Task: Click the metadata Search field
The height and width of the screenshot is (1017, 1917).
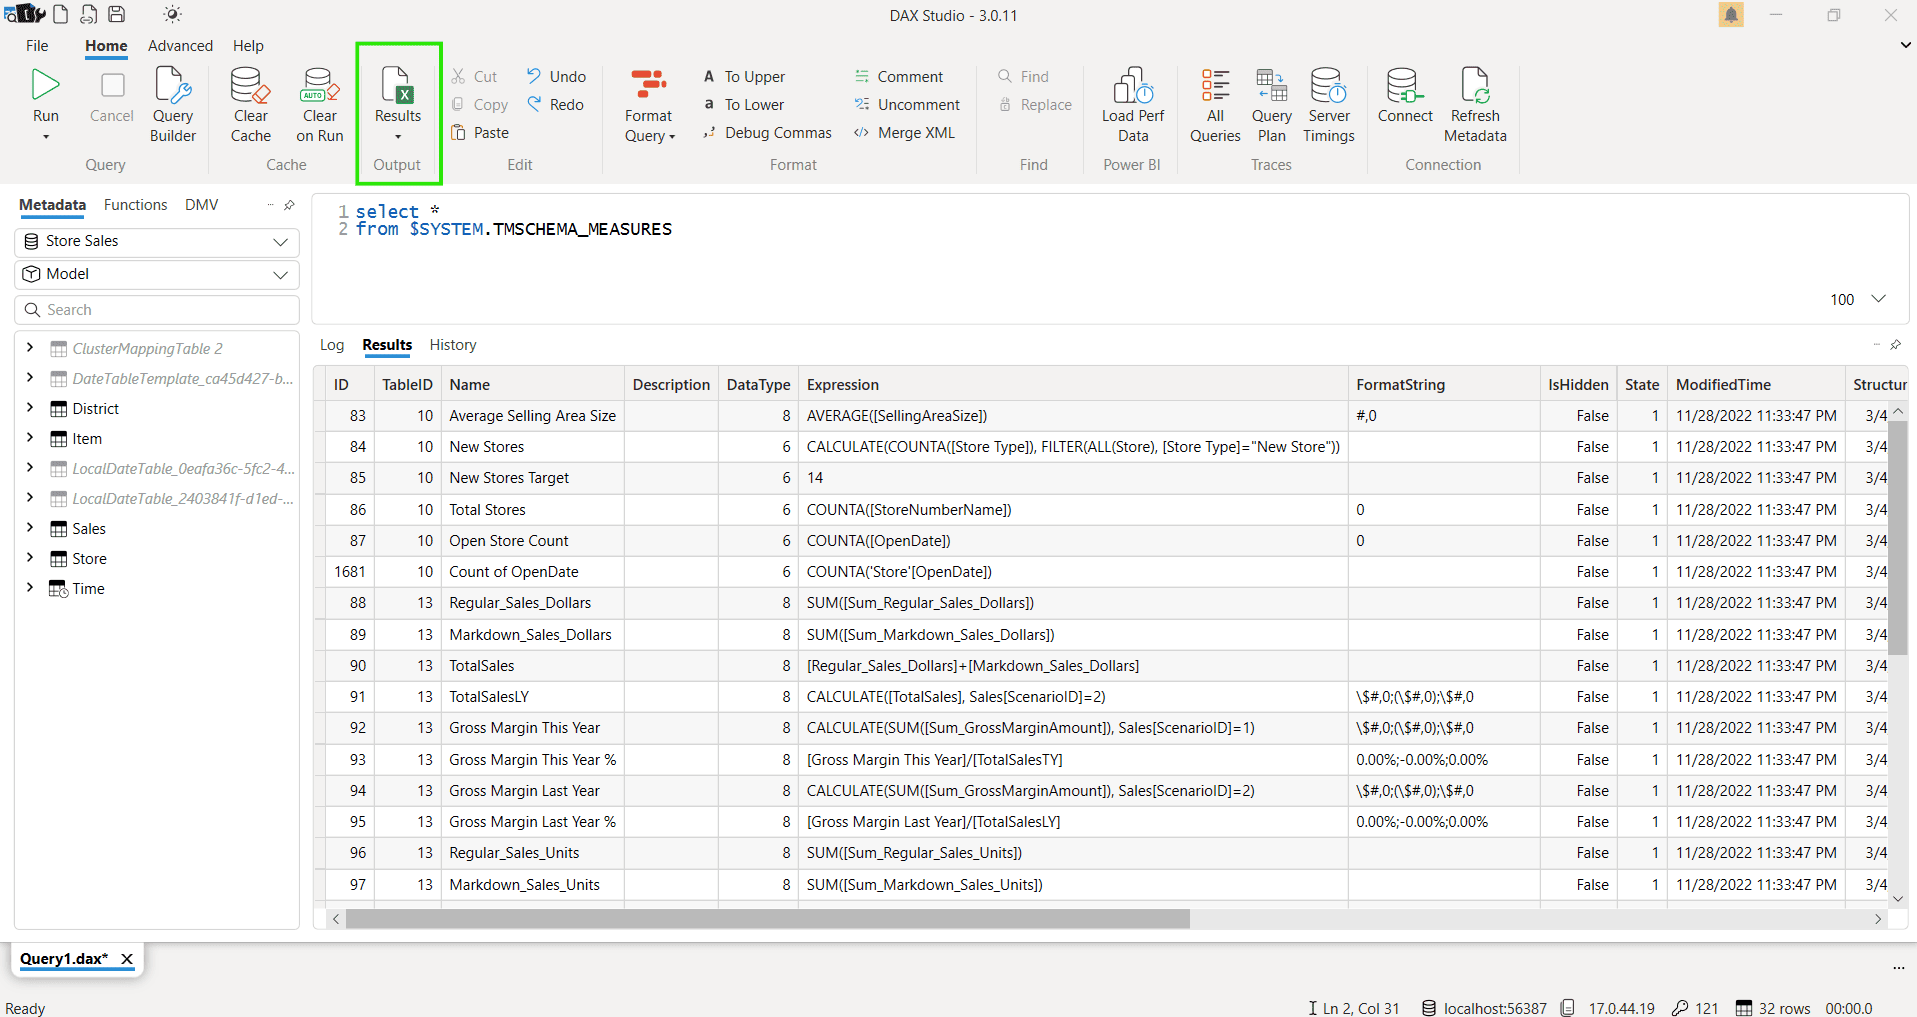Action: click(x=157, y=310)
